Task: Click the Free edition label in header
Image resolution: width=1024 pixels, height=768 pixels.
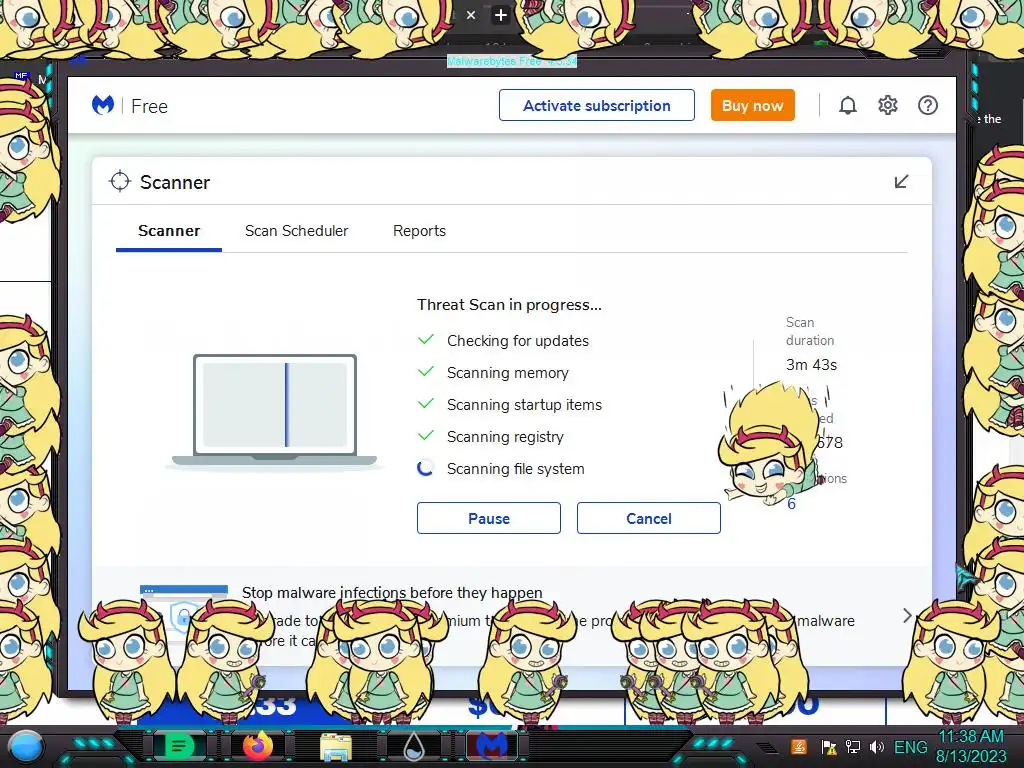Action: [150, 106]
